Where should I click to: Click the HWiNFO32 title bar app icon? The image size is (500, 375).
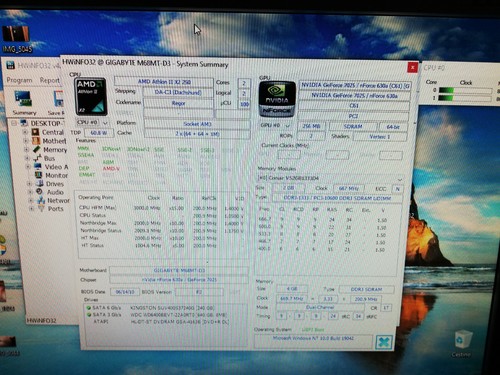11,65
